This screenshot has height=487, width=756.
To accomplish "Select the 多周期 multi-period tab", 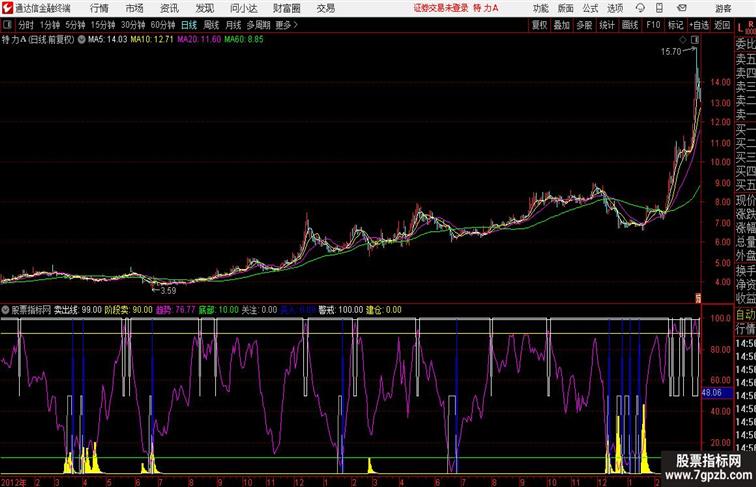I will 259,25.
